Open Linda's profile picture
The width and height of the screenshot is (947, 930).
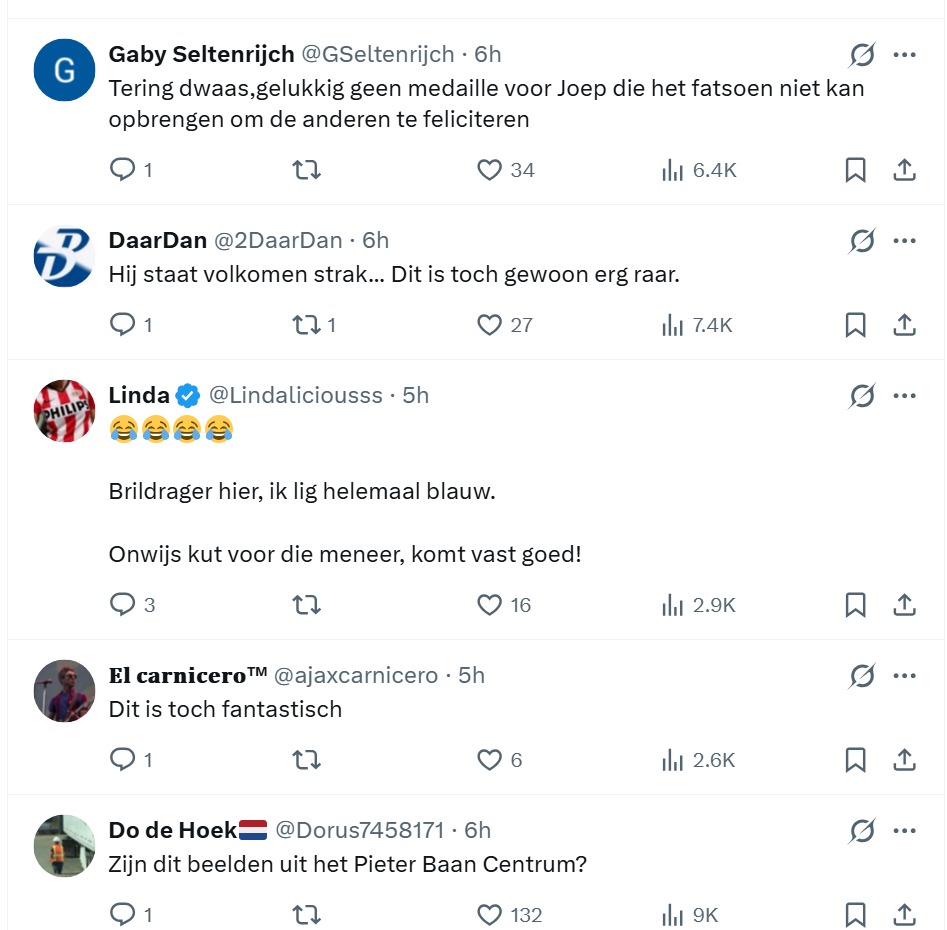(x=64, y=411)
